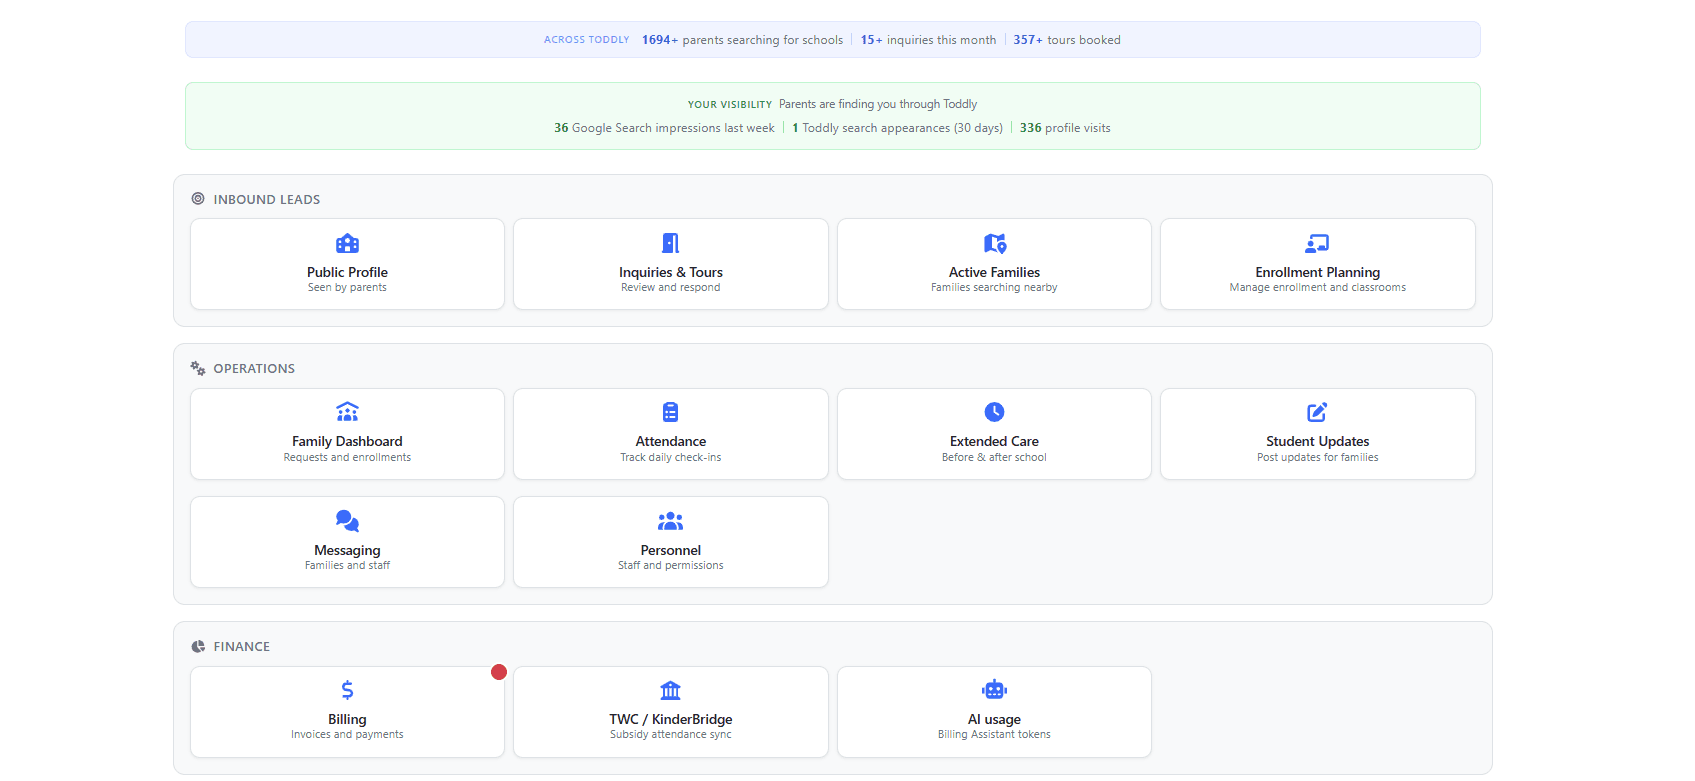Open the Messaging card title
Screen dimensions: 1695x781
[x=347, y=550]
